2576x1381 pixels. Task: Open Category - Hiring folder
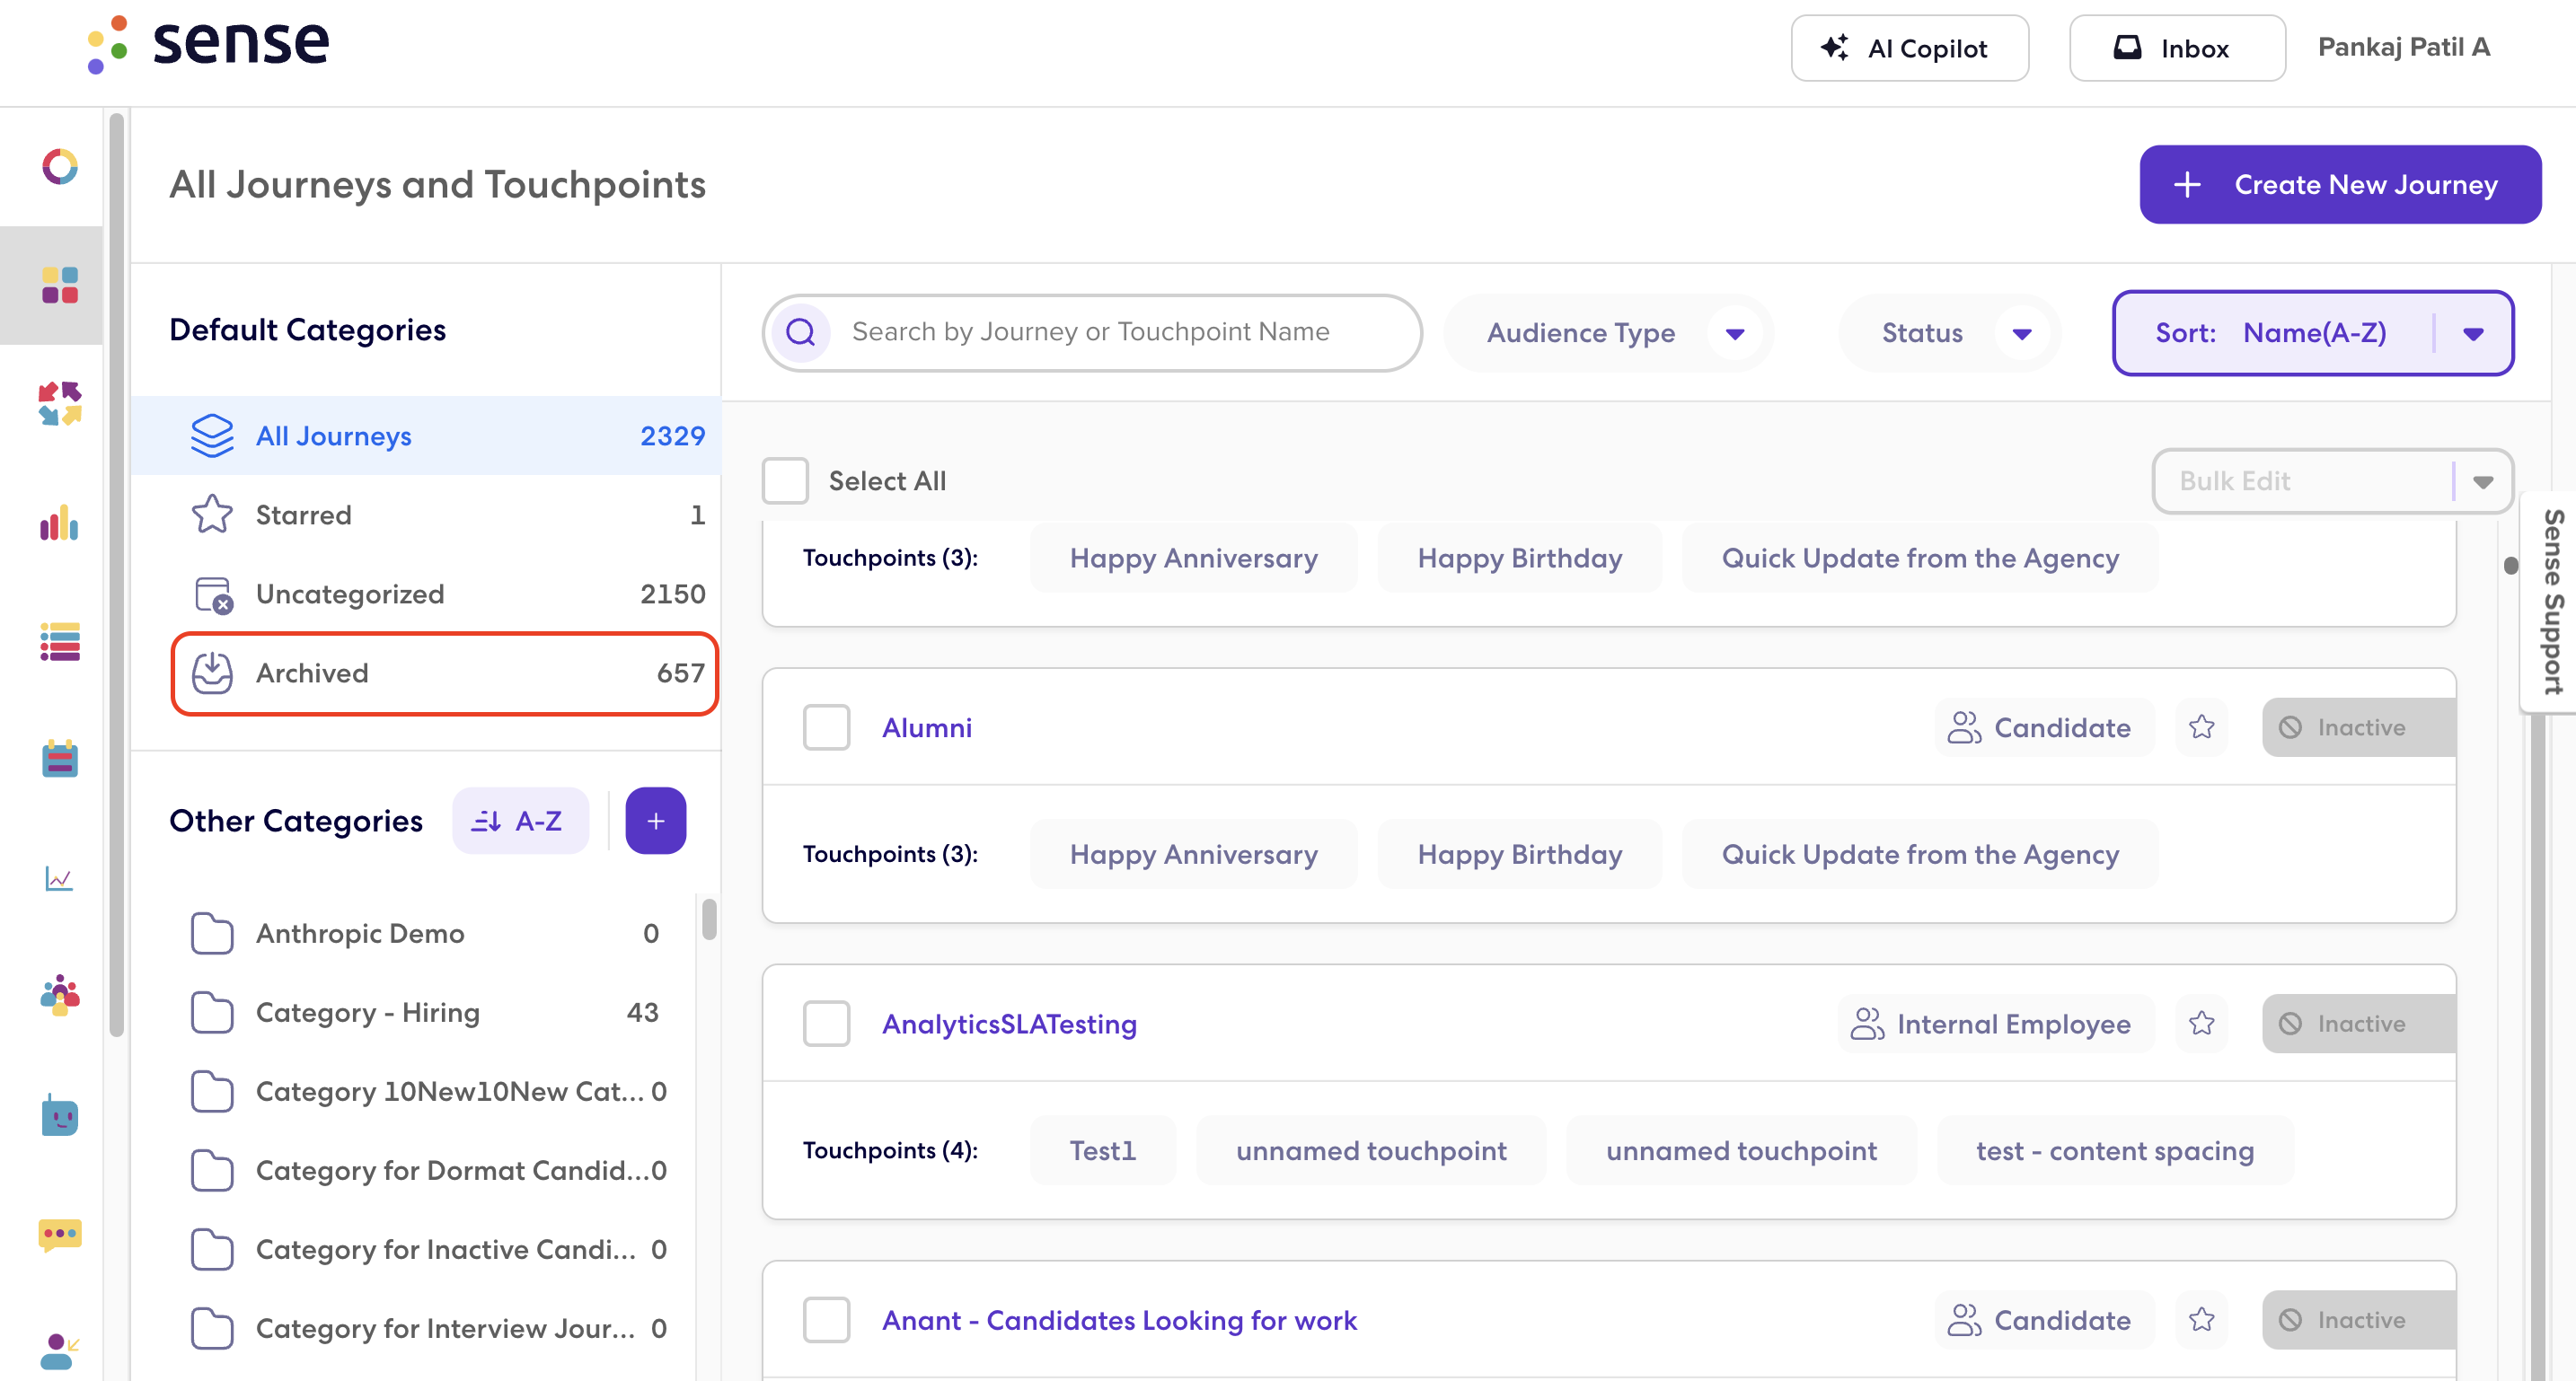[425, 1012]
